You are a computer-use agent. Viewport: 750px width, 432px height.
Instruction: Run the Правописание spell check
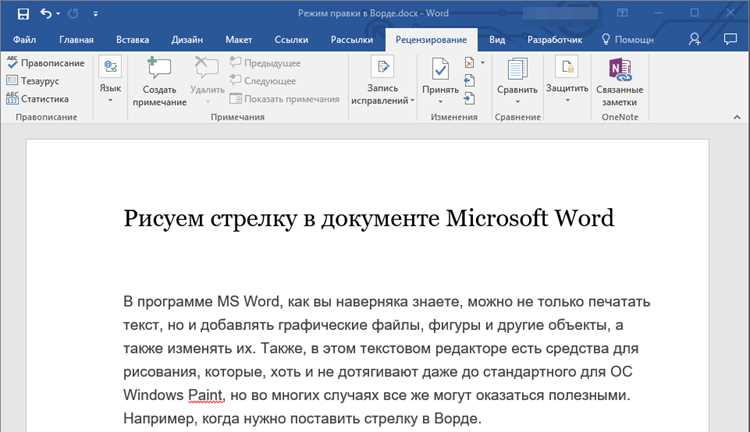45,63
